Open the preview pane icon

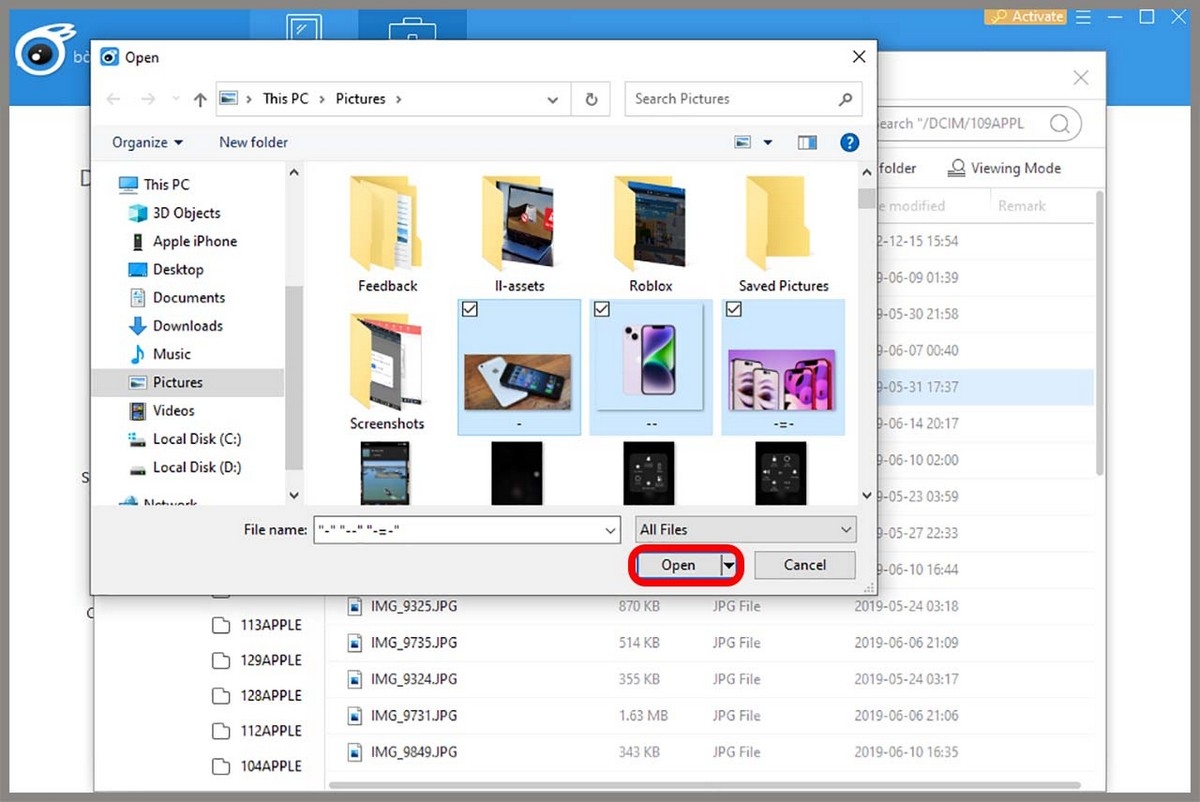807,142
